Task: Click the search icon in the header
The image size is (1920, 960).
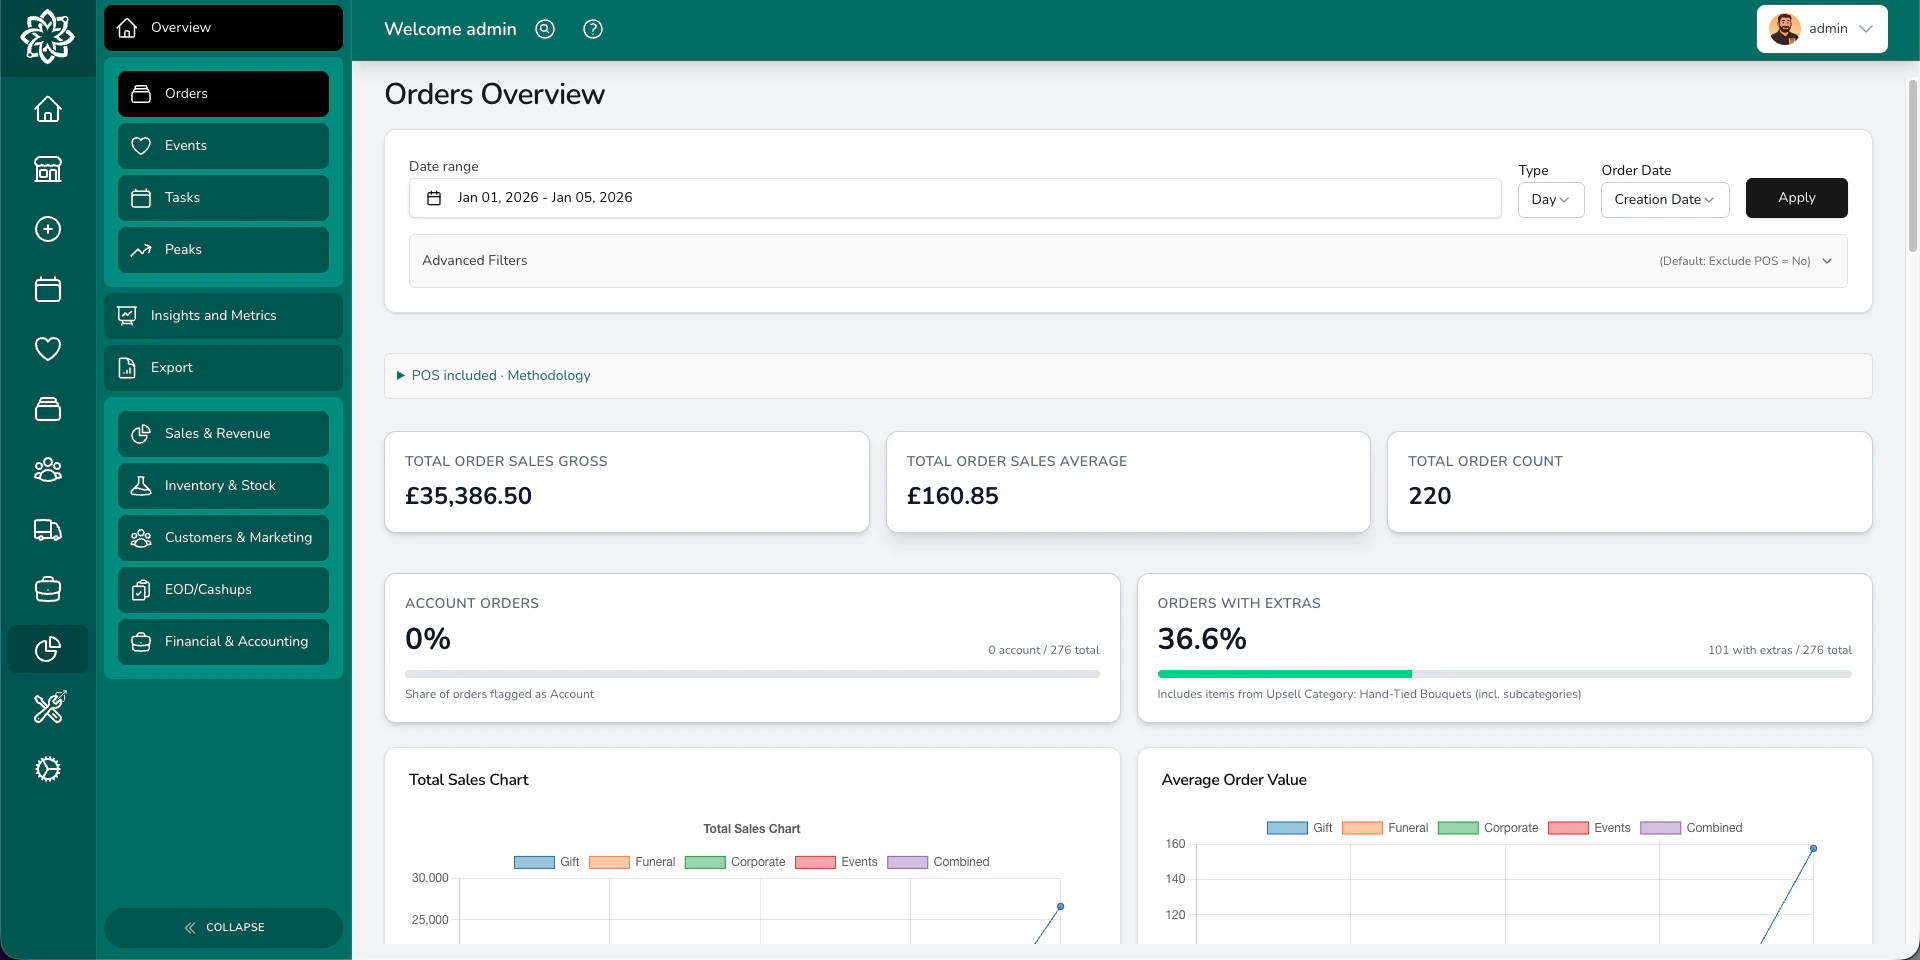Action: [x=544, y=29]
